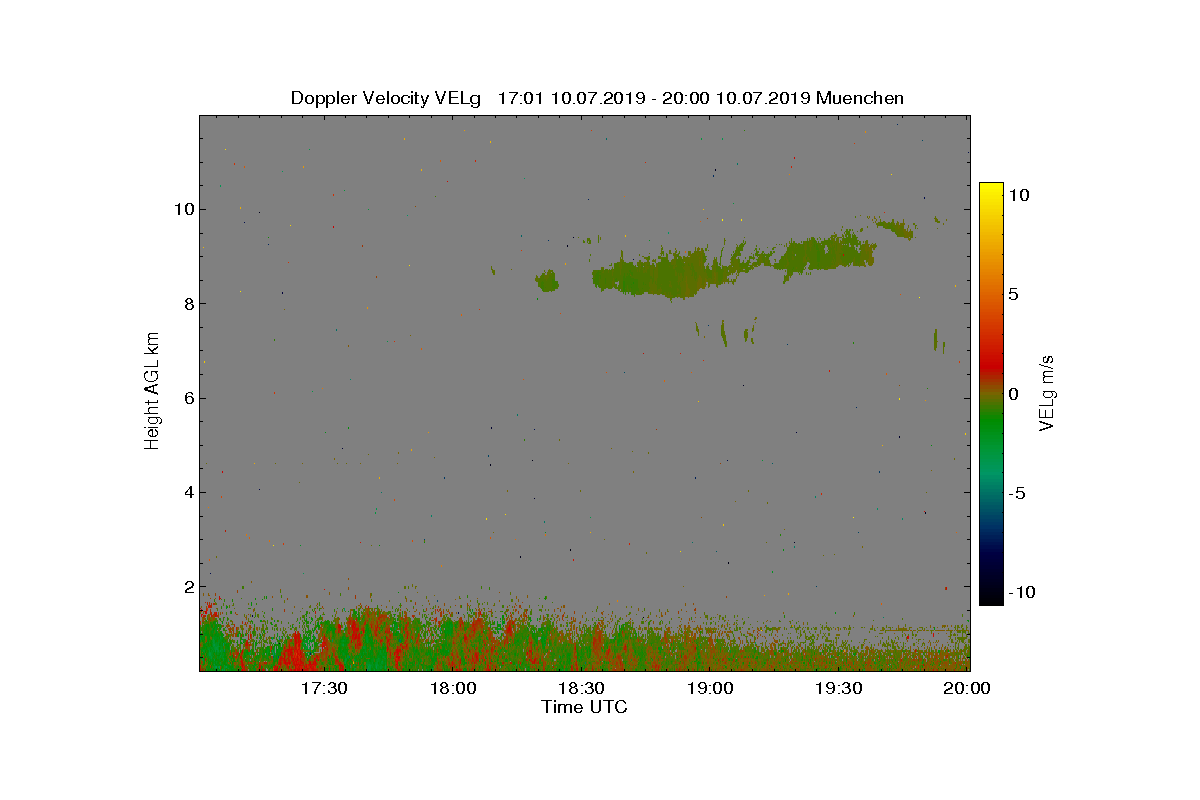Click the plot title 'Doppler Velocity VELg'
Viewport: 1200px width, 800px height.
tap(386, 98)
